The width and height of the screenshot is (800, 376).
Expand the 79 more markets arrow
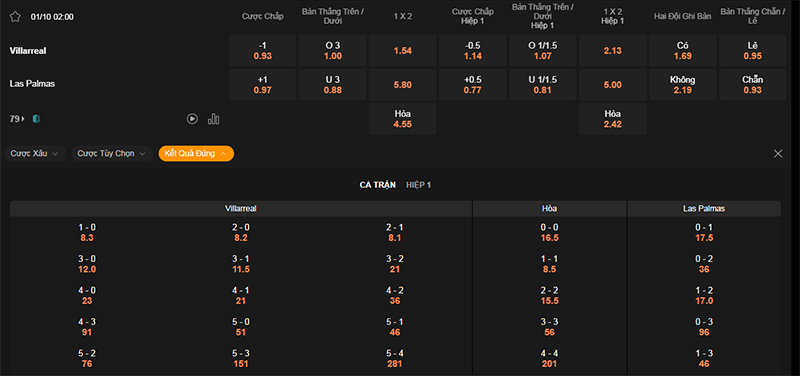pyautogui.click(x=17, y=119)
